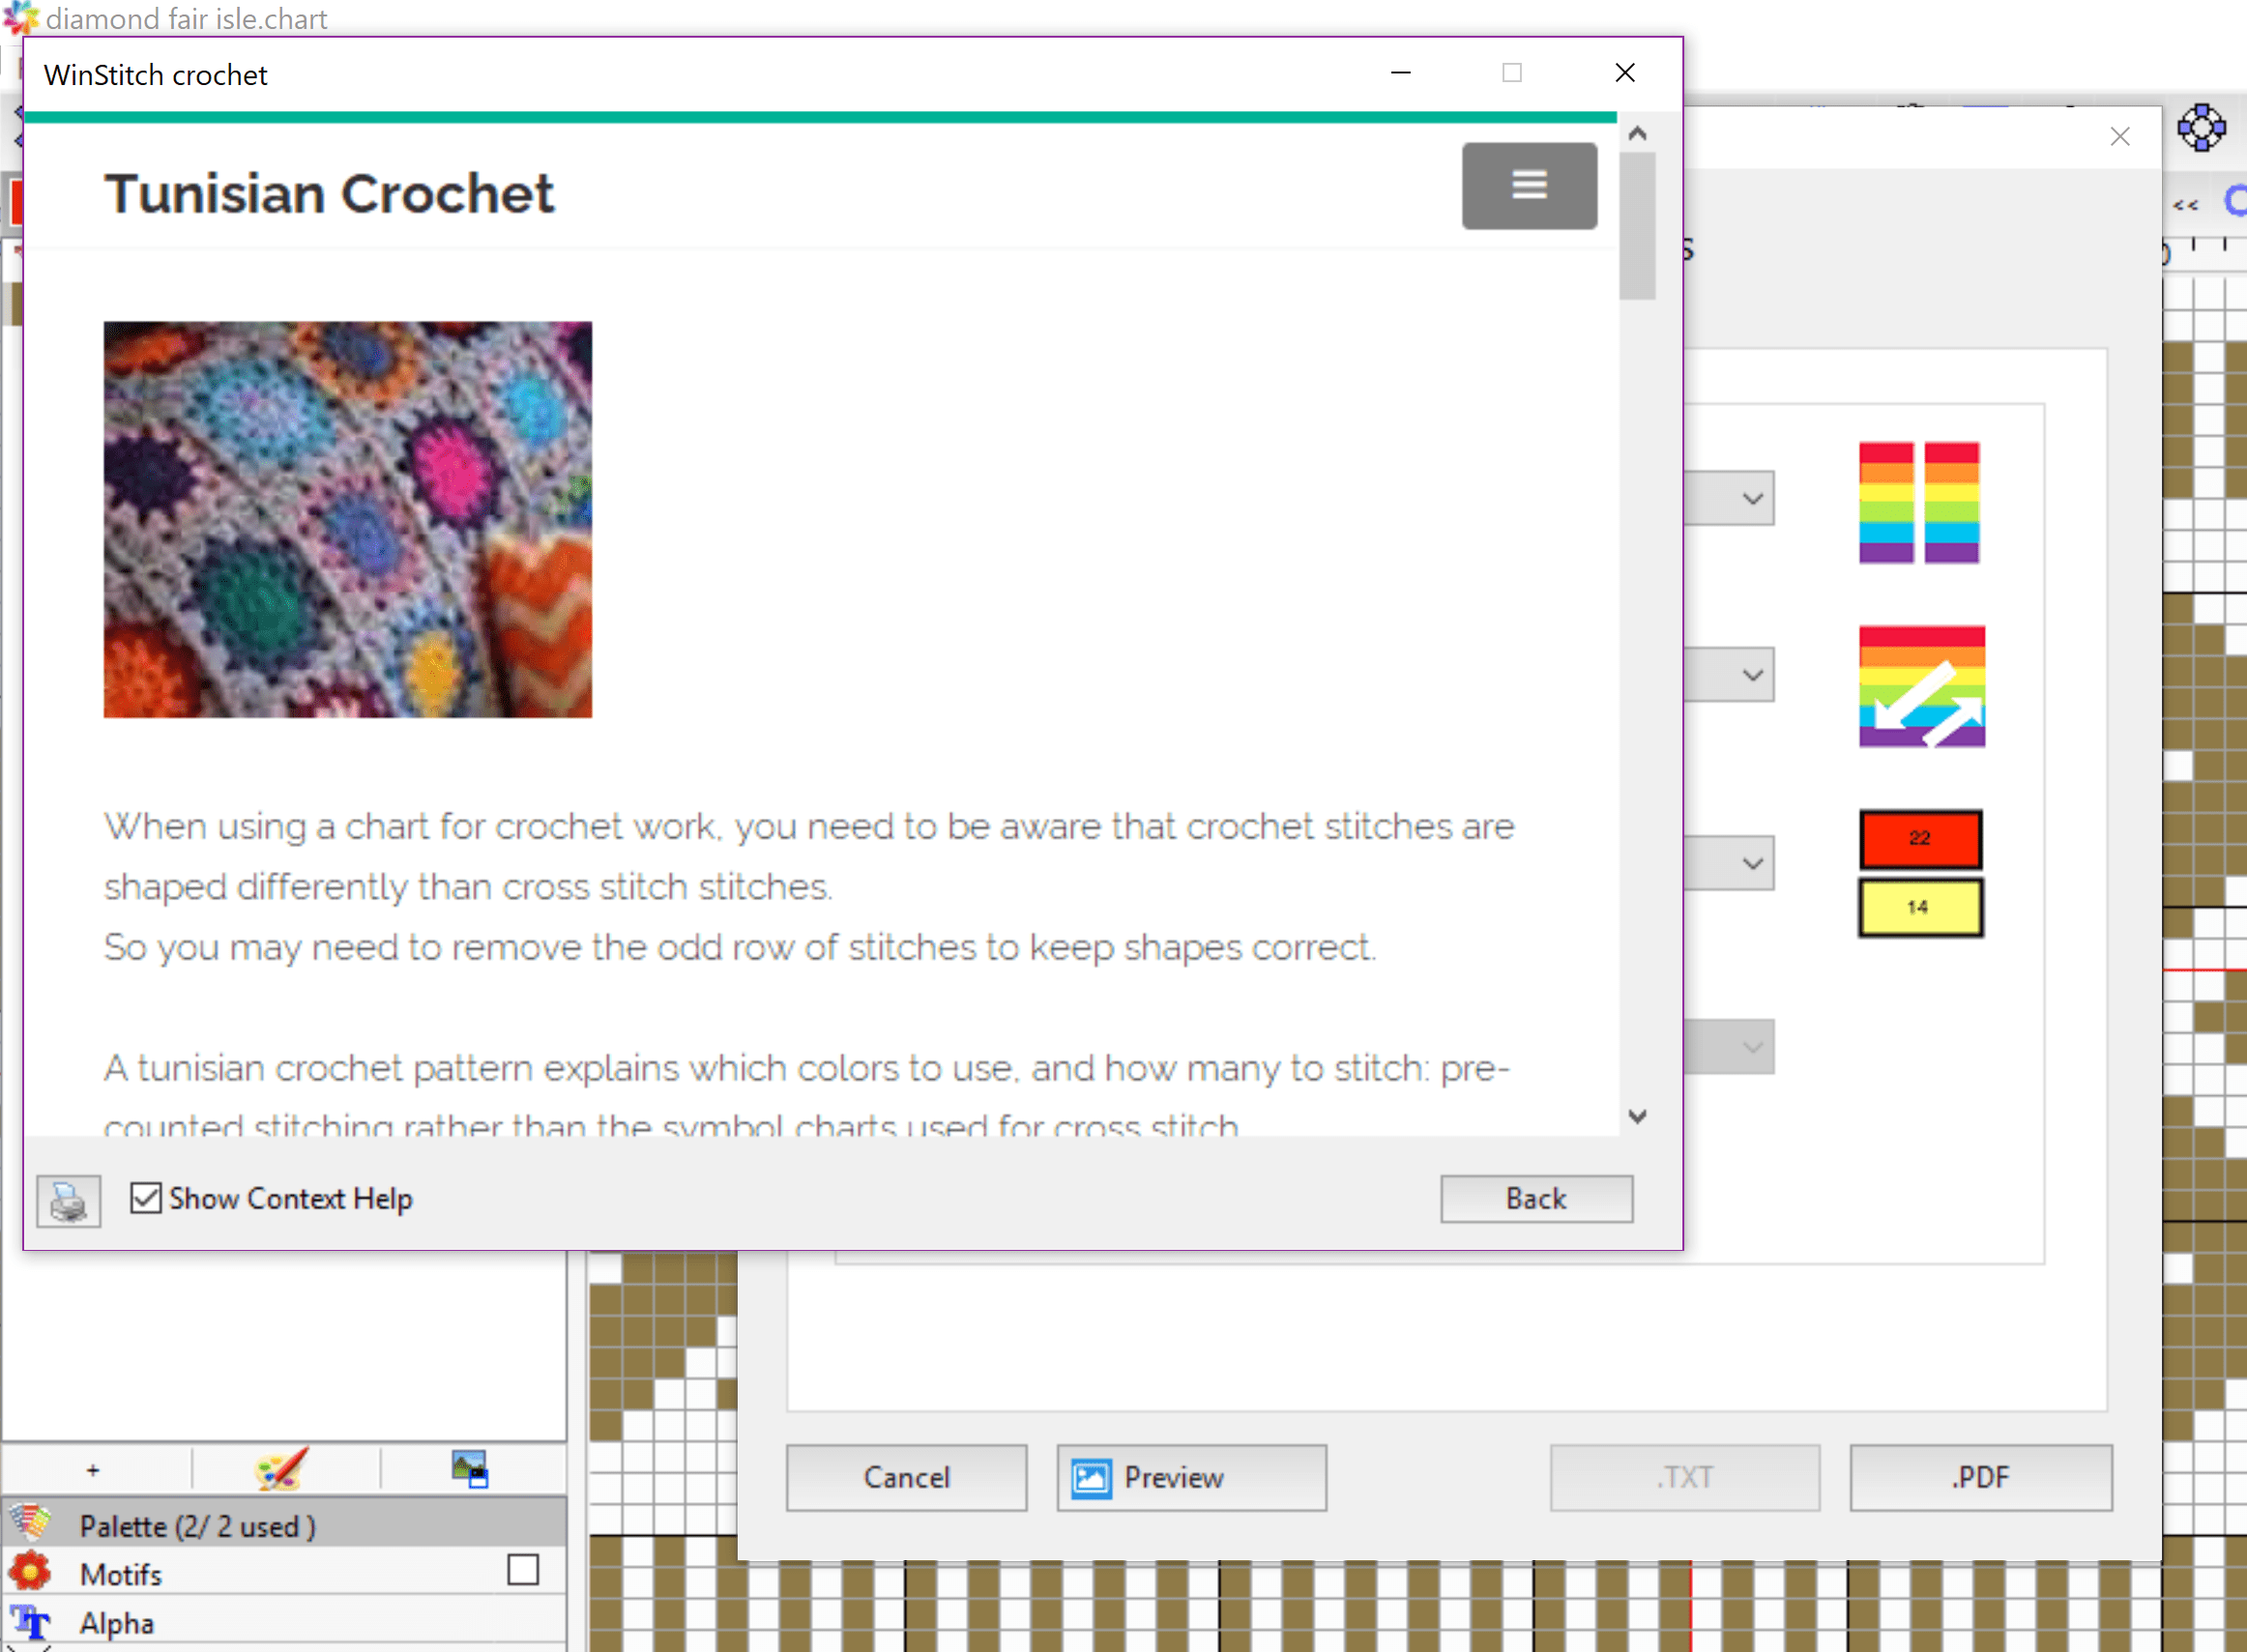The height and width of the screenshot is (1652, 2247).
Task: Open the dropdown beside the red 22 swatch
Action: pos(1748,862)
